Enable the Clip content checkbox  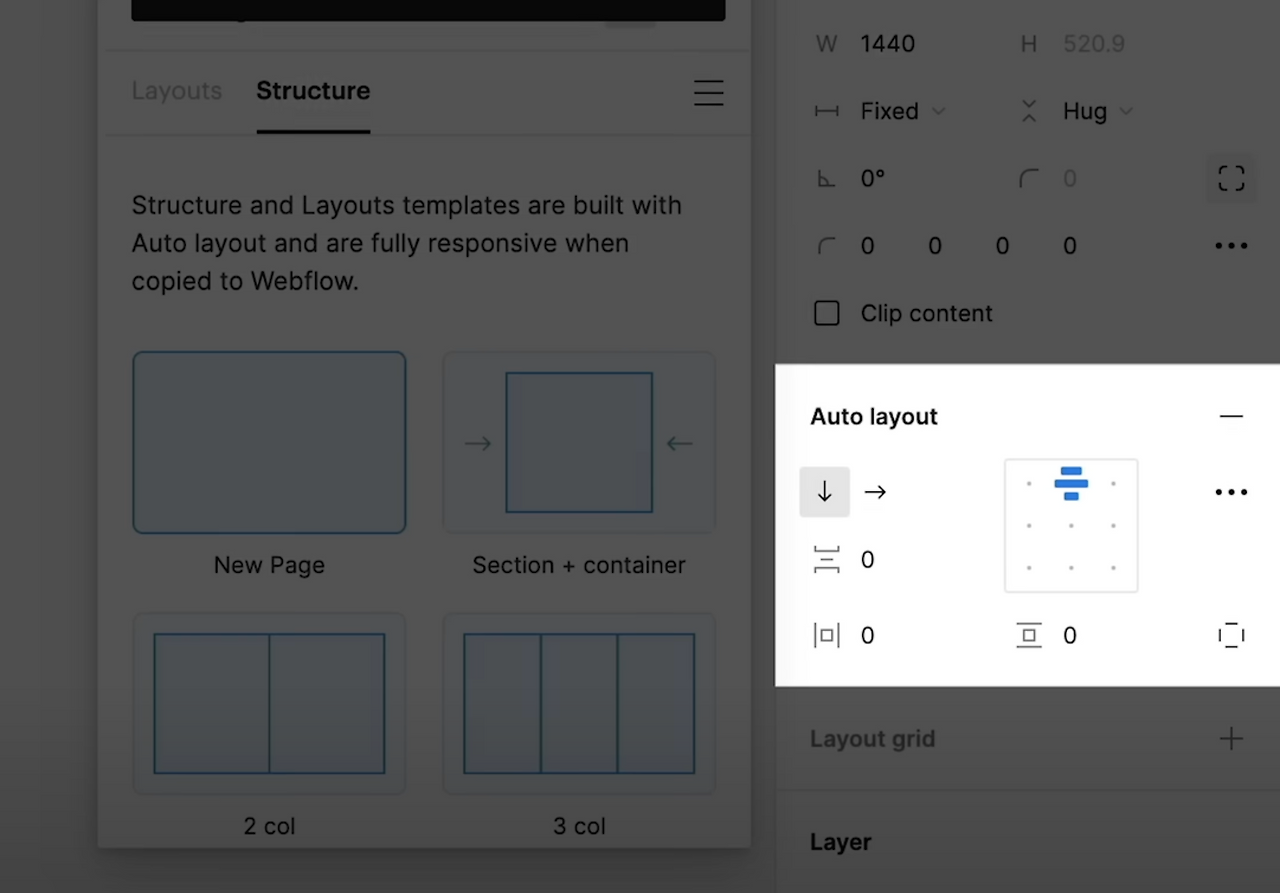pos(827,313)
